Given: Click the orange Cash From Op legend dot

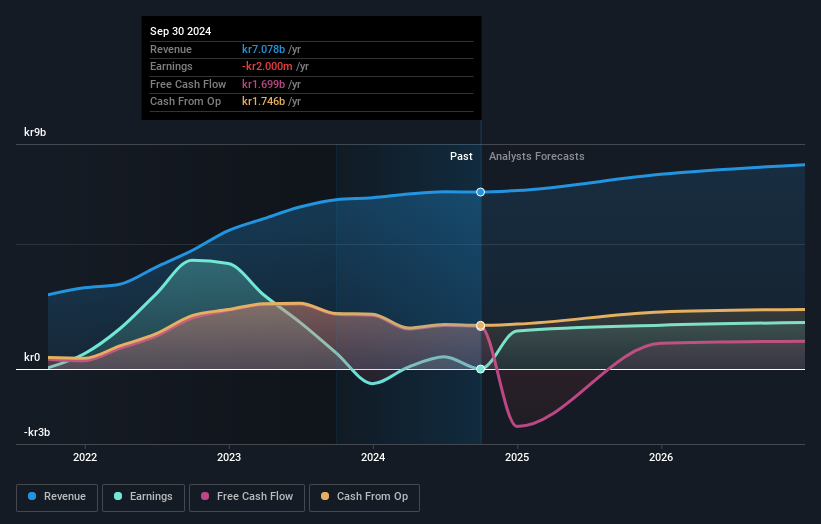Looking at the screenshot, I should [x=325, y=496].
